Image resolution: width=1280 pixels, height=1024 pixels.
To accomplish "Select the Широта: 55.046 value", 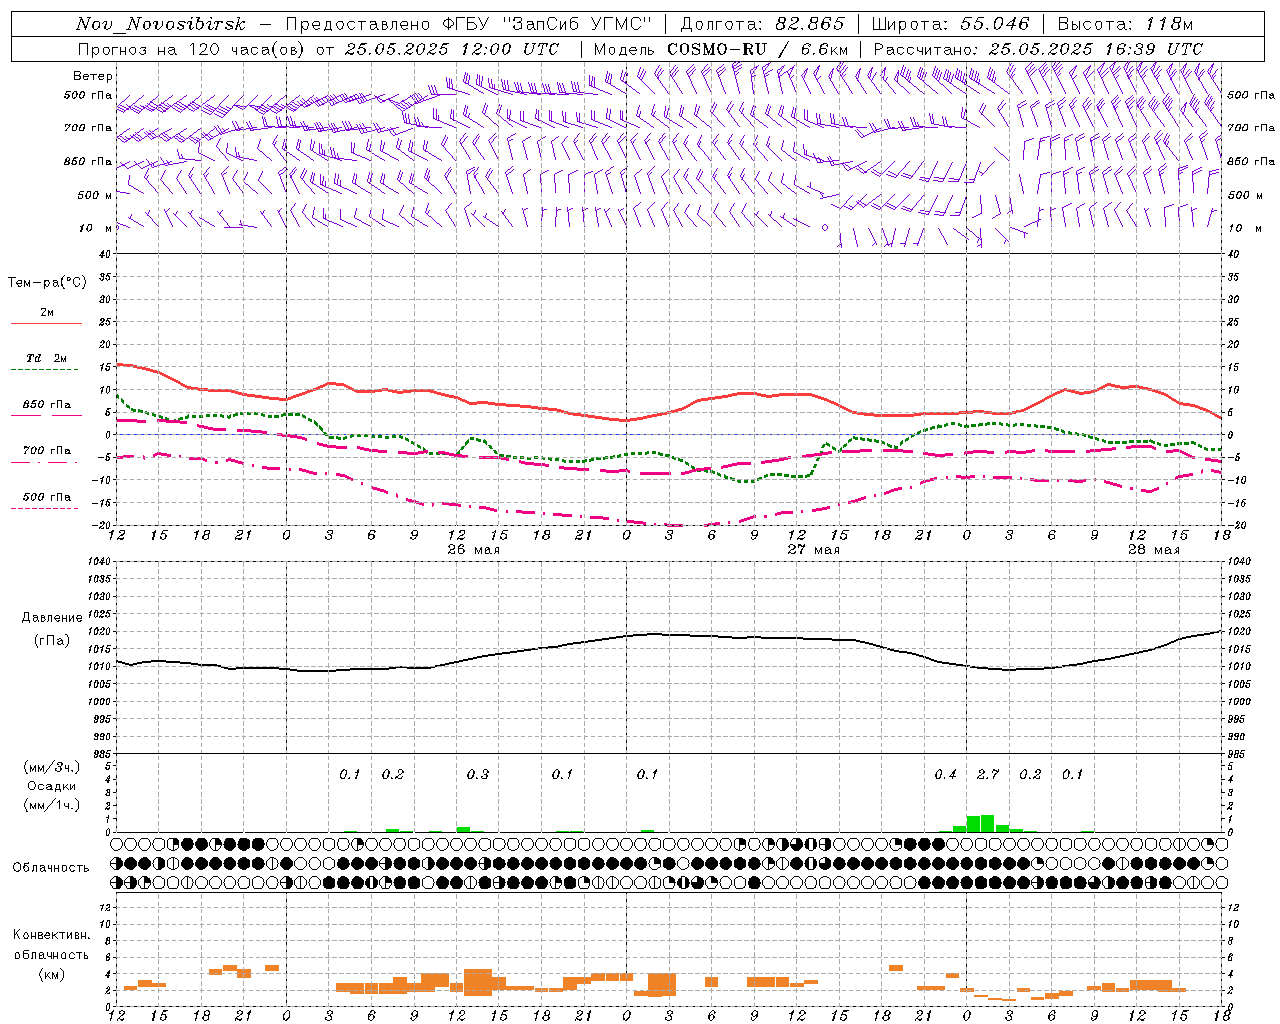I will (x=950, y=24).
